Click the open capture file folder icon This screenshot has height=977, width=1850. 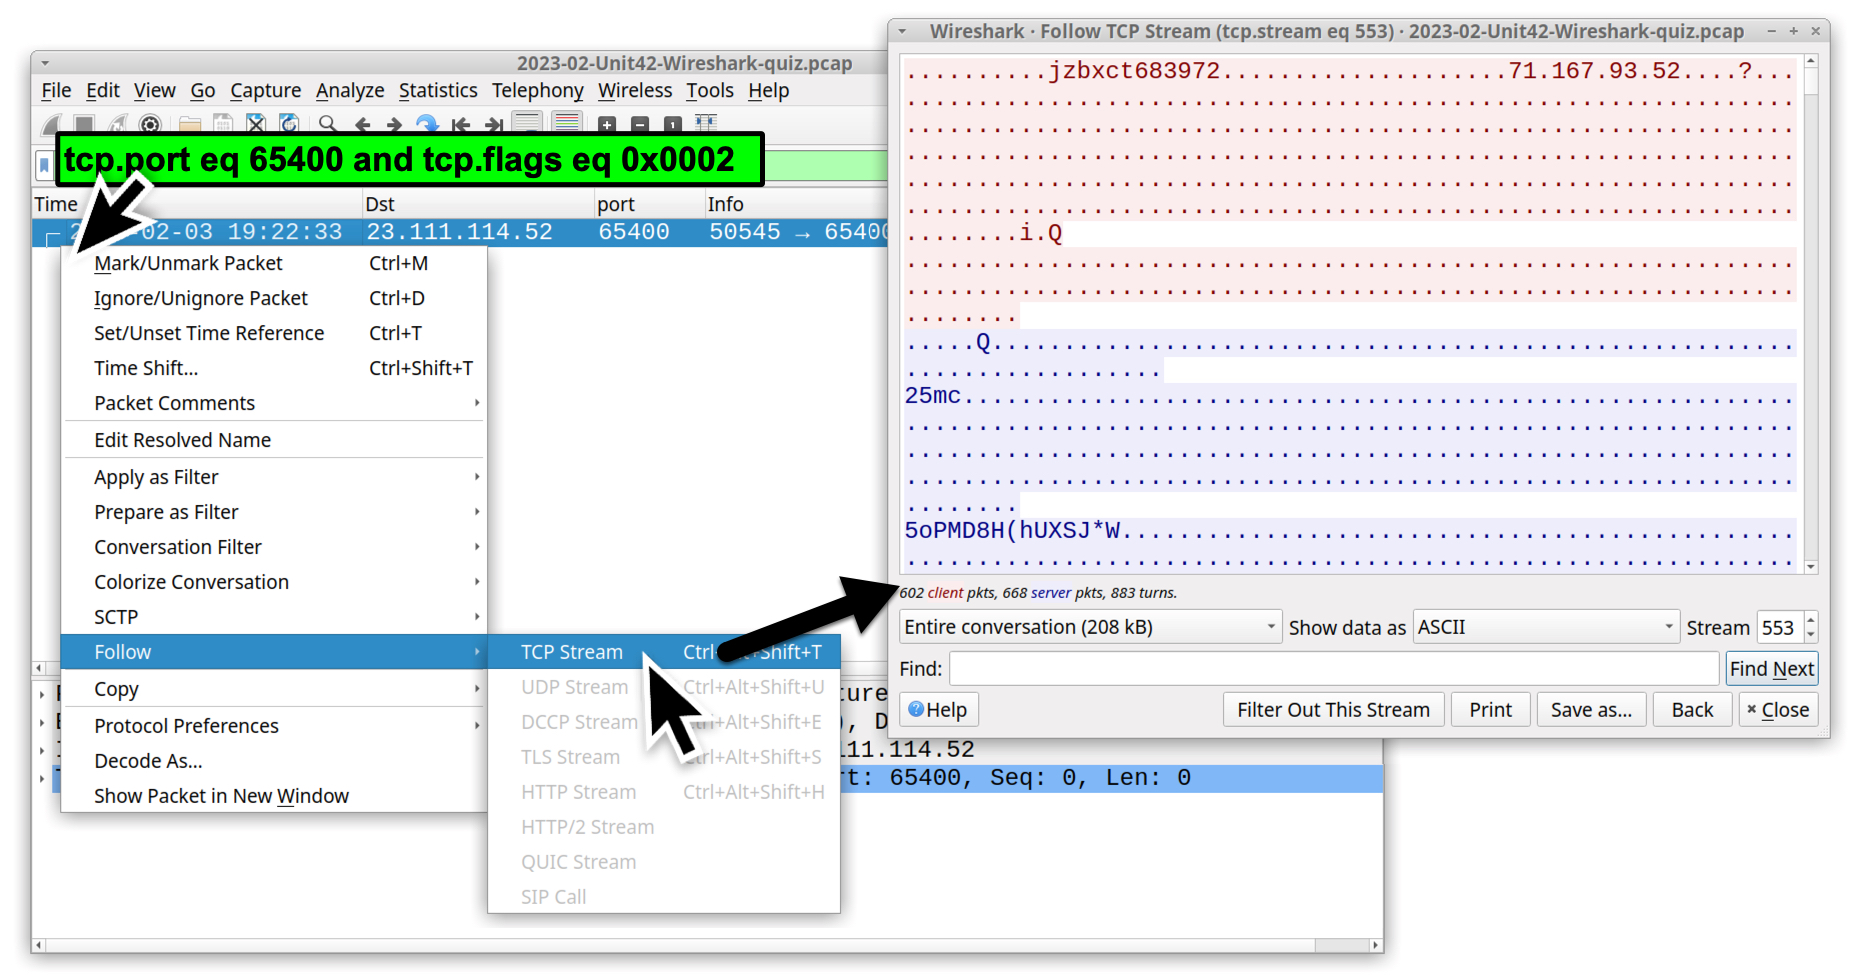[x=190, y=124]
